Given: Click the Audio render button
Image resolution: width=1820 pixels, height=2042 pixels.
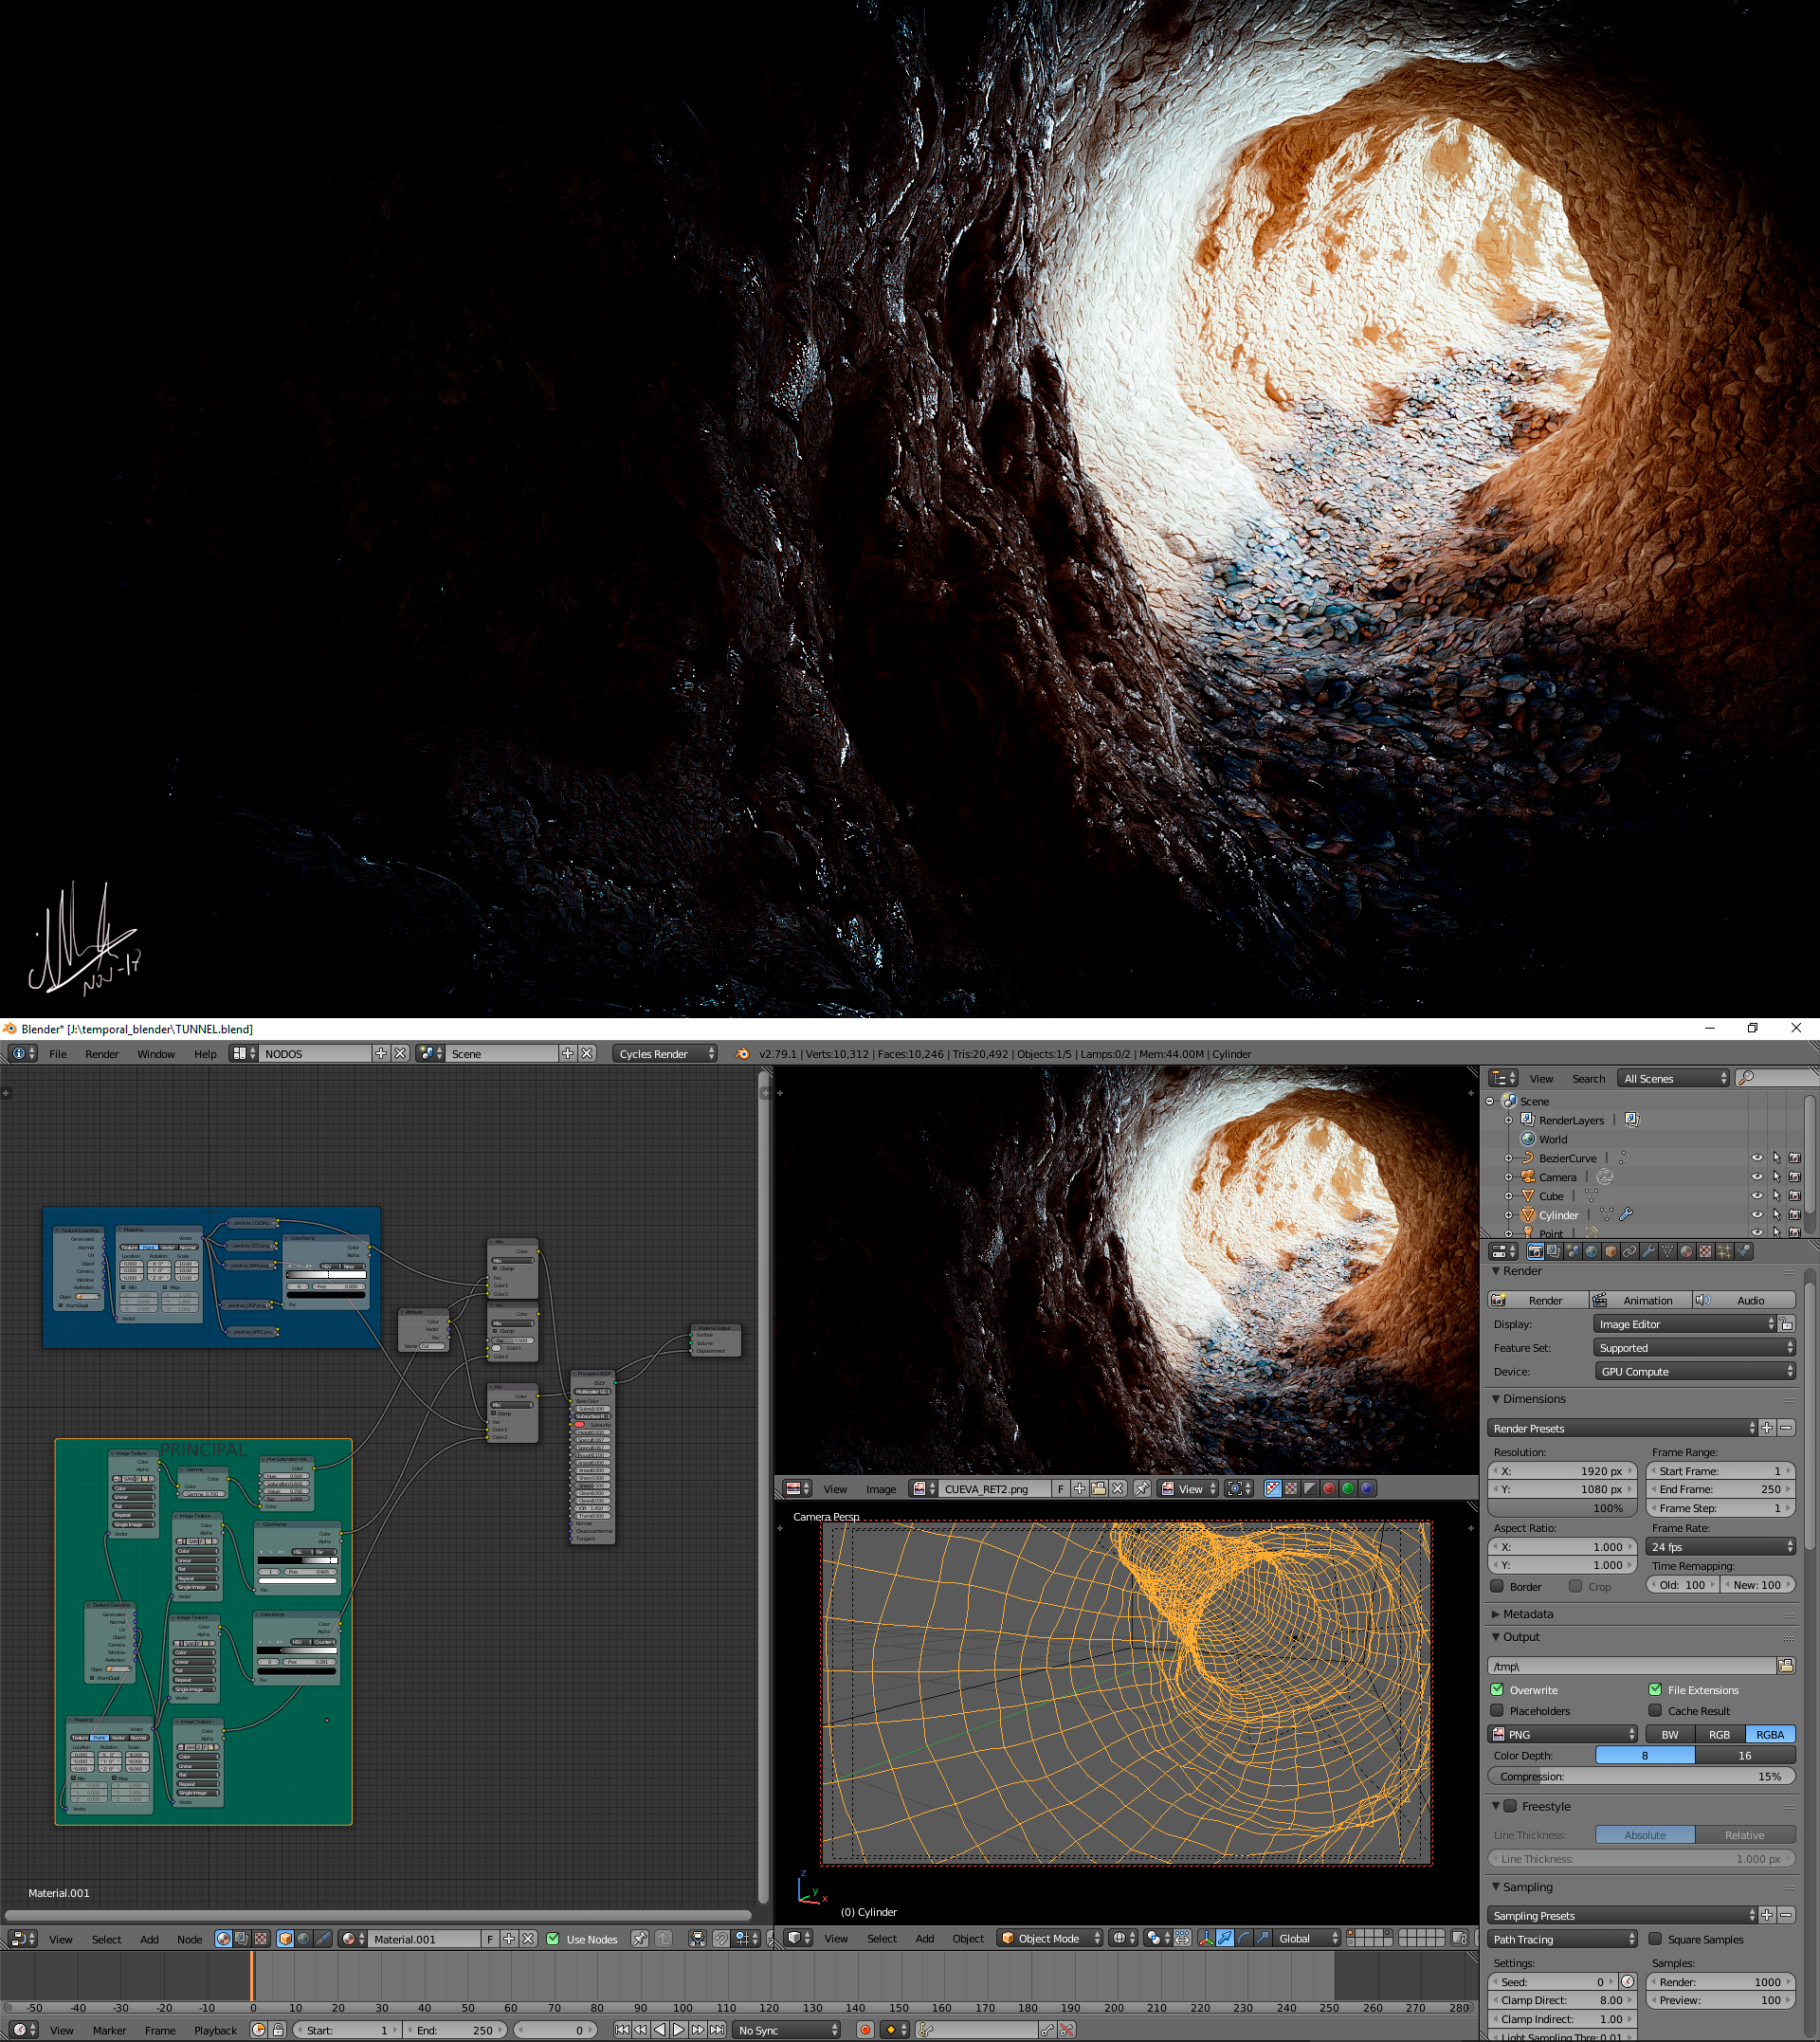Looking at the screenshot, I should [1744, 1300].
